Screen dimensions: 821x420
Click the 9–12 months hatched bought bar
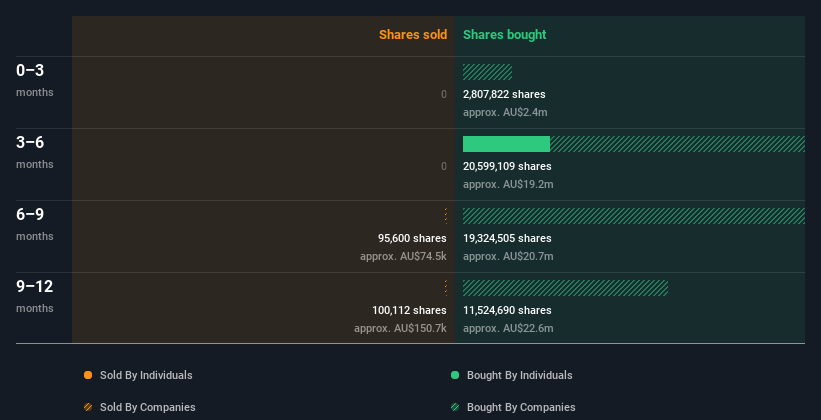tap(565, 288)
